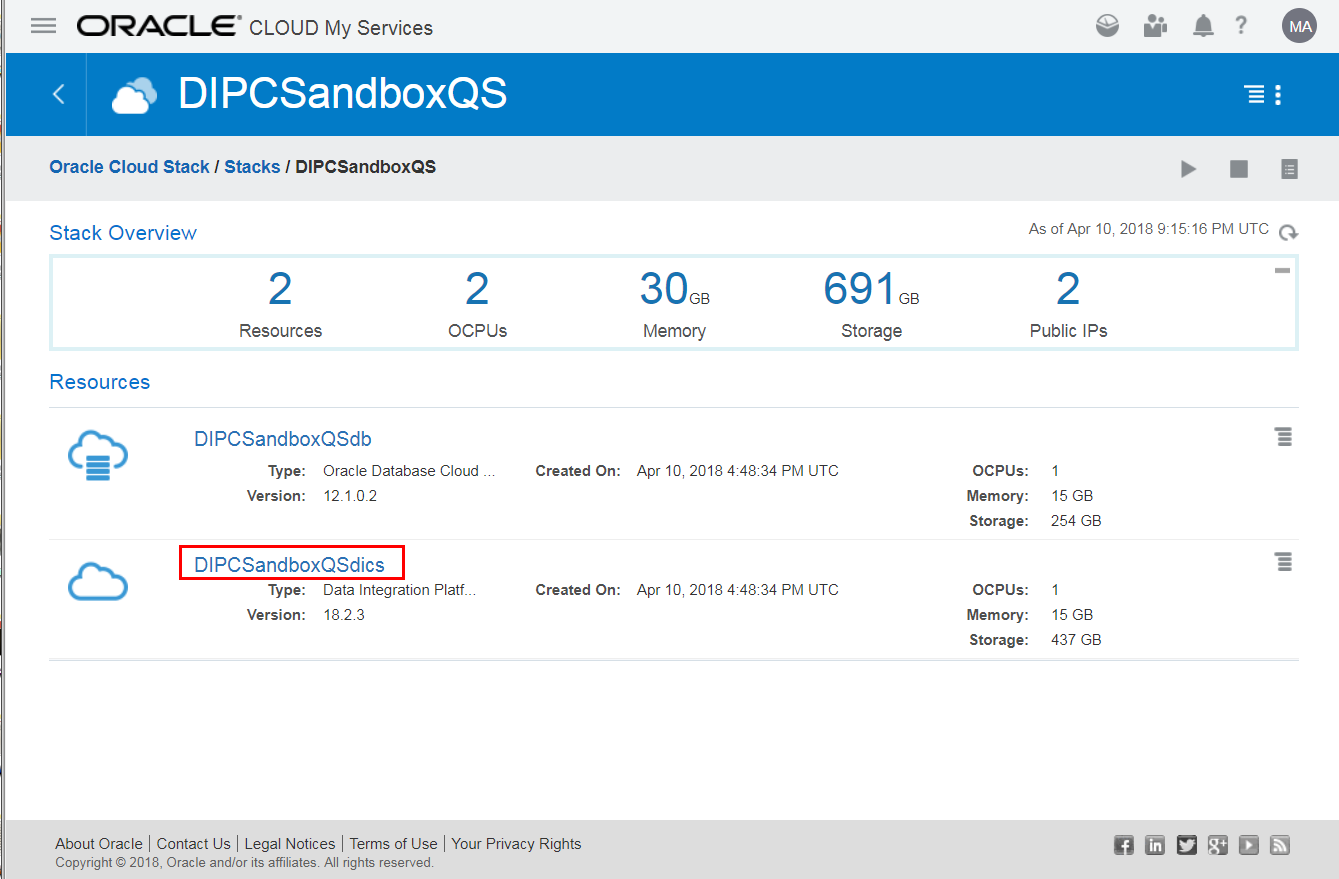Open the DIPCSandboxQSdb resource menu
The image size is (1339, 879).
point(1284,436)
